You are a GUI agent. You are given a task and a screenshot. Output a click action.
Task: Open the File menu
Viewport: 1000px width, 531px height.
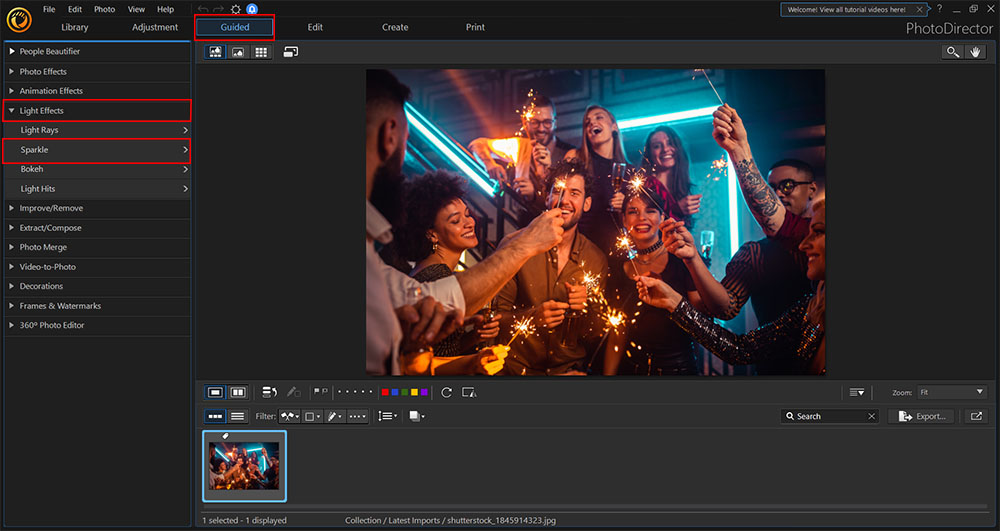[x=49, y=9]
